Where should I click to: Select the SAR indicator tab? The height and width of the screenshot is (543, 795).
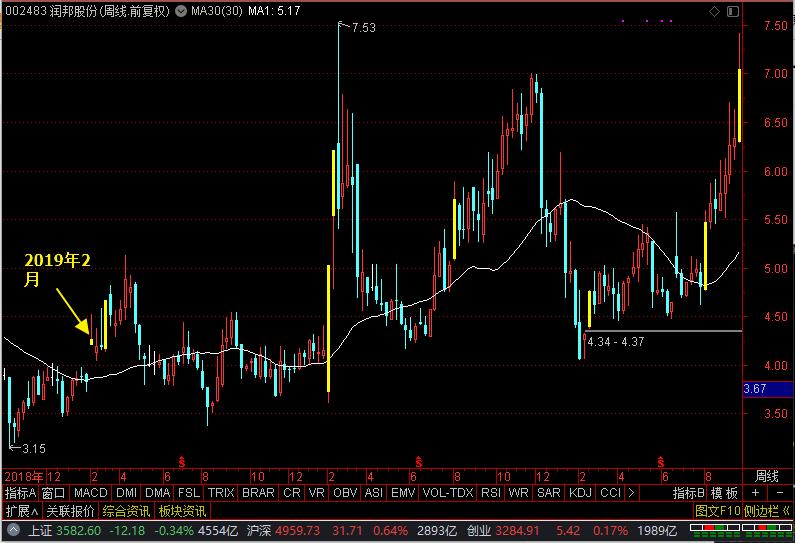click(x=549, y=493)
